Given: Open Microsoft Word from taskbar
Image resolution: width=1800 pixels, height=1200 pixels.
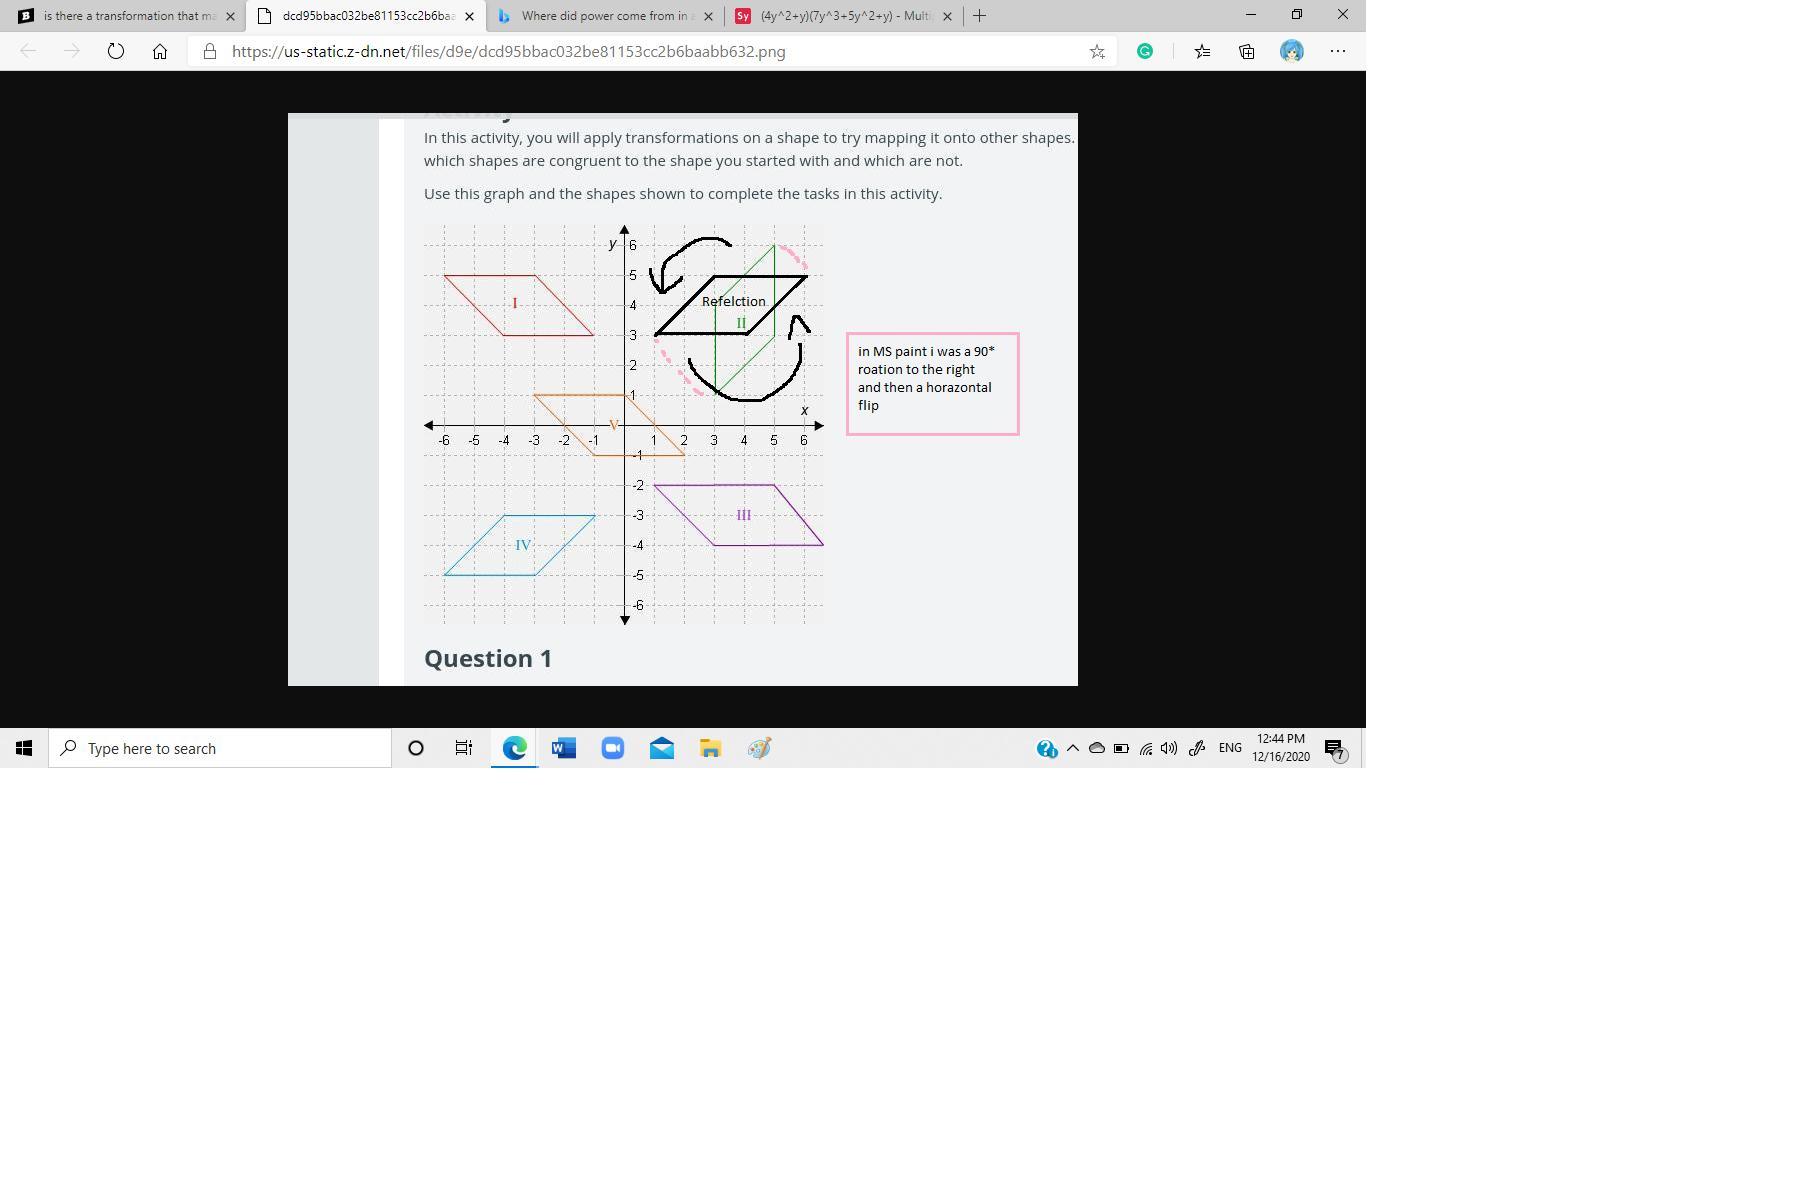Looking at the screenshot, I should tap(564, 748).
